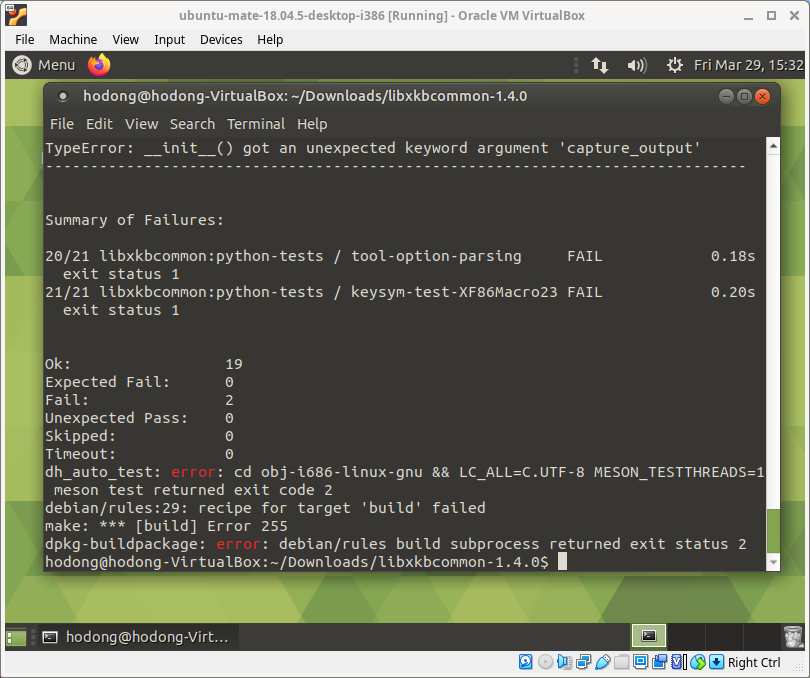
Task: Click the VirtualBox display status icon
Action: click(x=641, y=662)
